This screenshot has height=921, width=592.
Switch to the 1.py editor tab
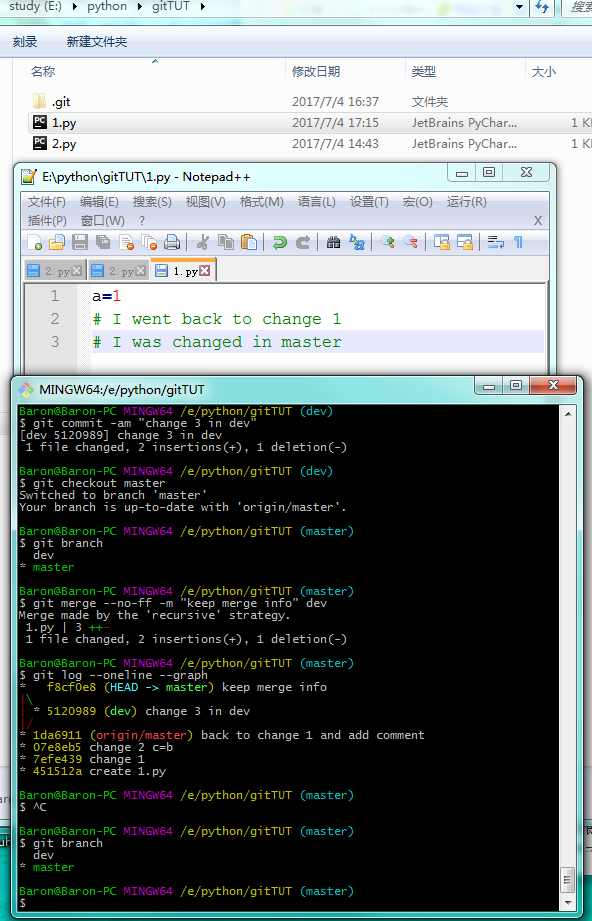tap(184, 271)
